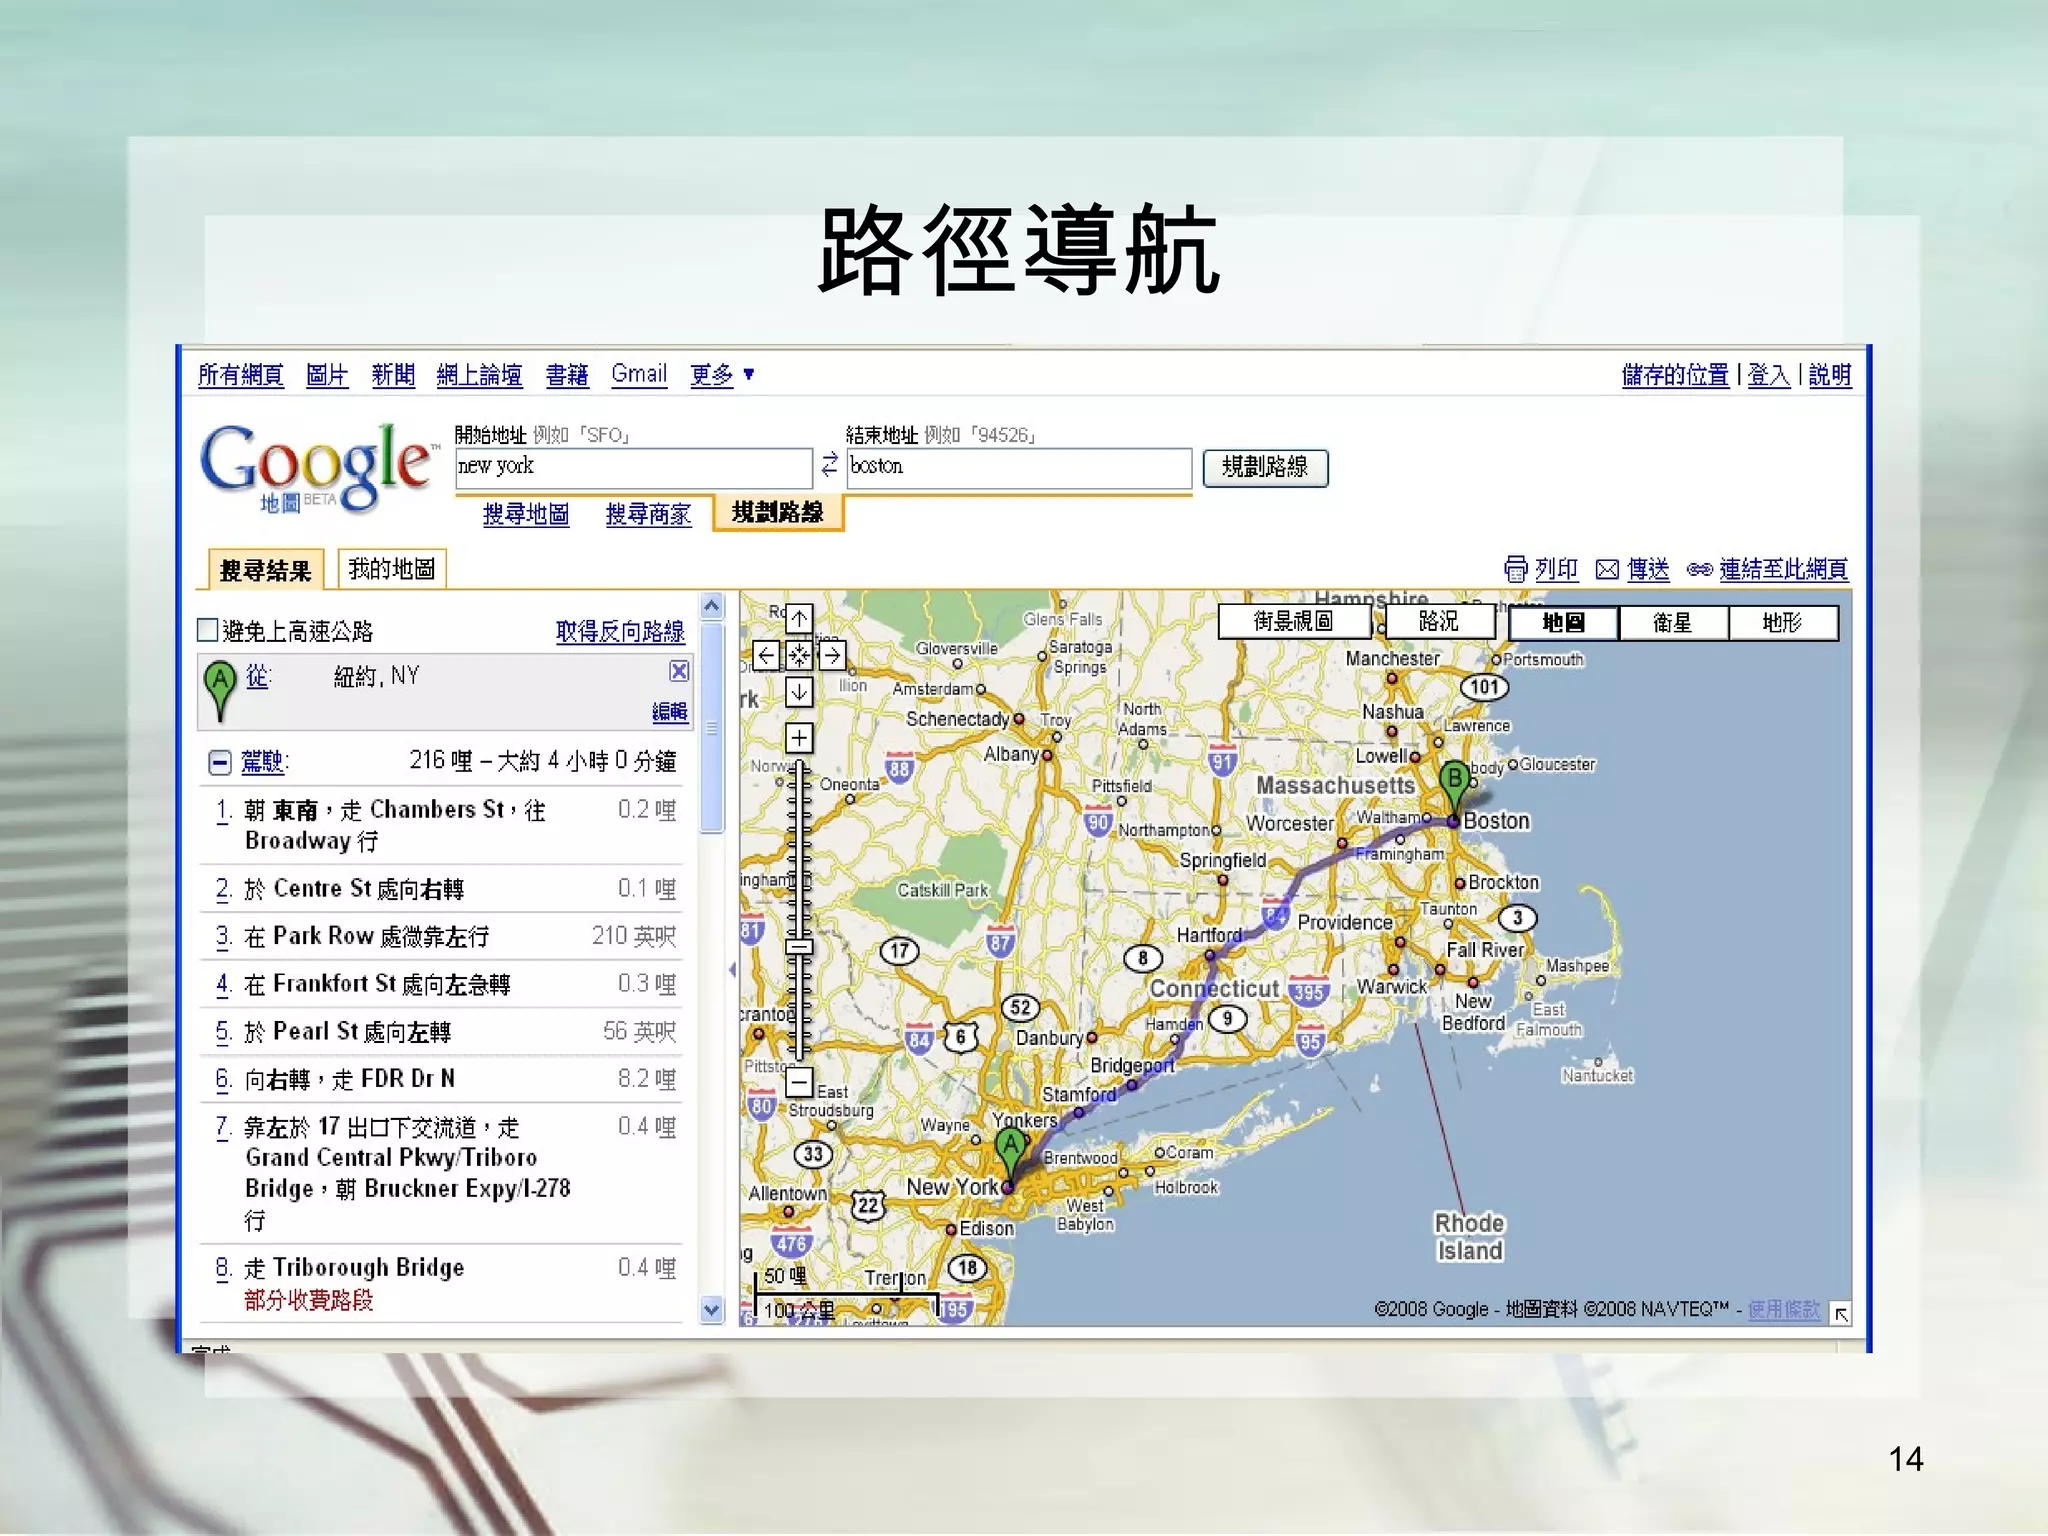The image size is (2048, 1536).
Task: Click the 從 link beside marker A
Action: tap(257, 677)
